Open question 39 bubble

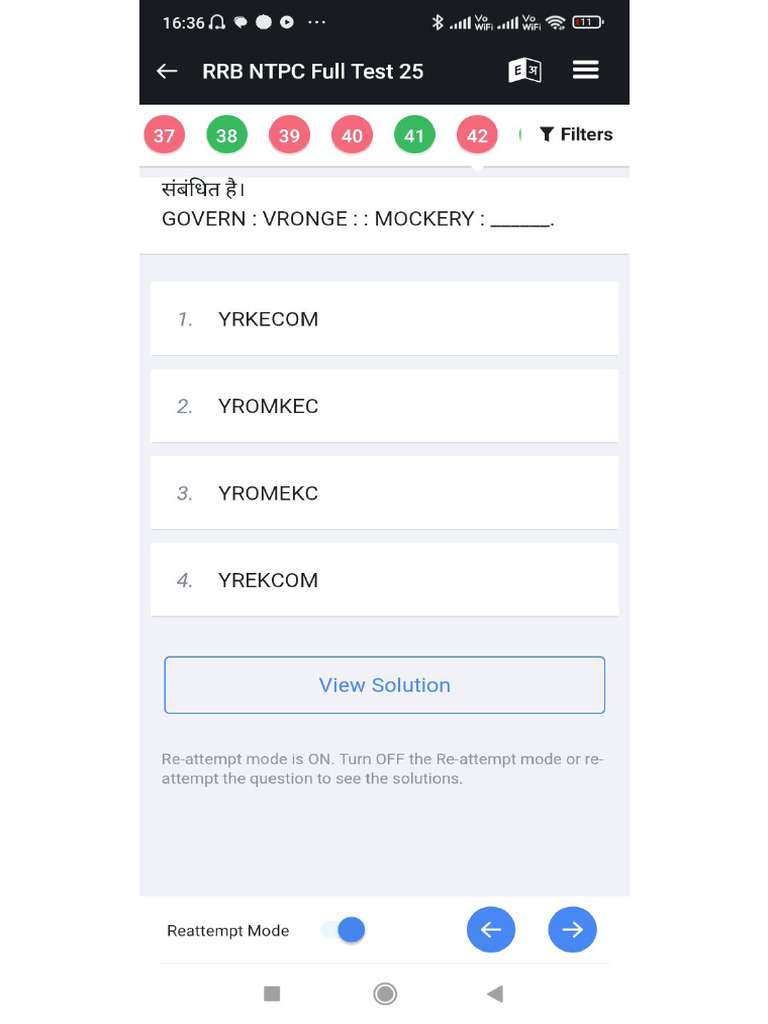[x=289, y=136]
